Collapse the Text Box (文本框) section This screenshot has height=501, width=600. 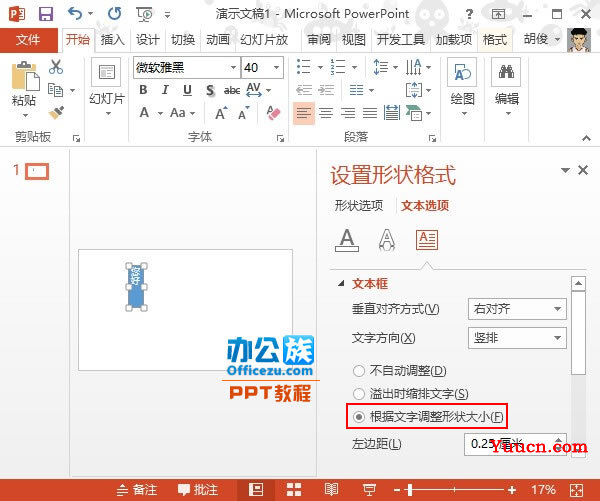point(341,284)
